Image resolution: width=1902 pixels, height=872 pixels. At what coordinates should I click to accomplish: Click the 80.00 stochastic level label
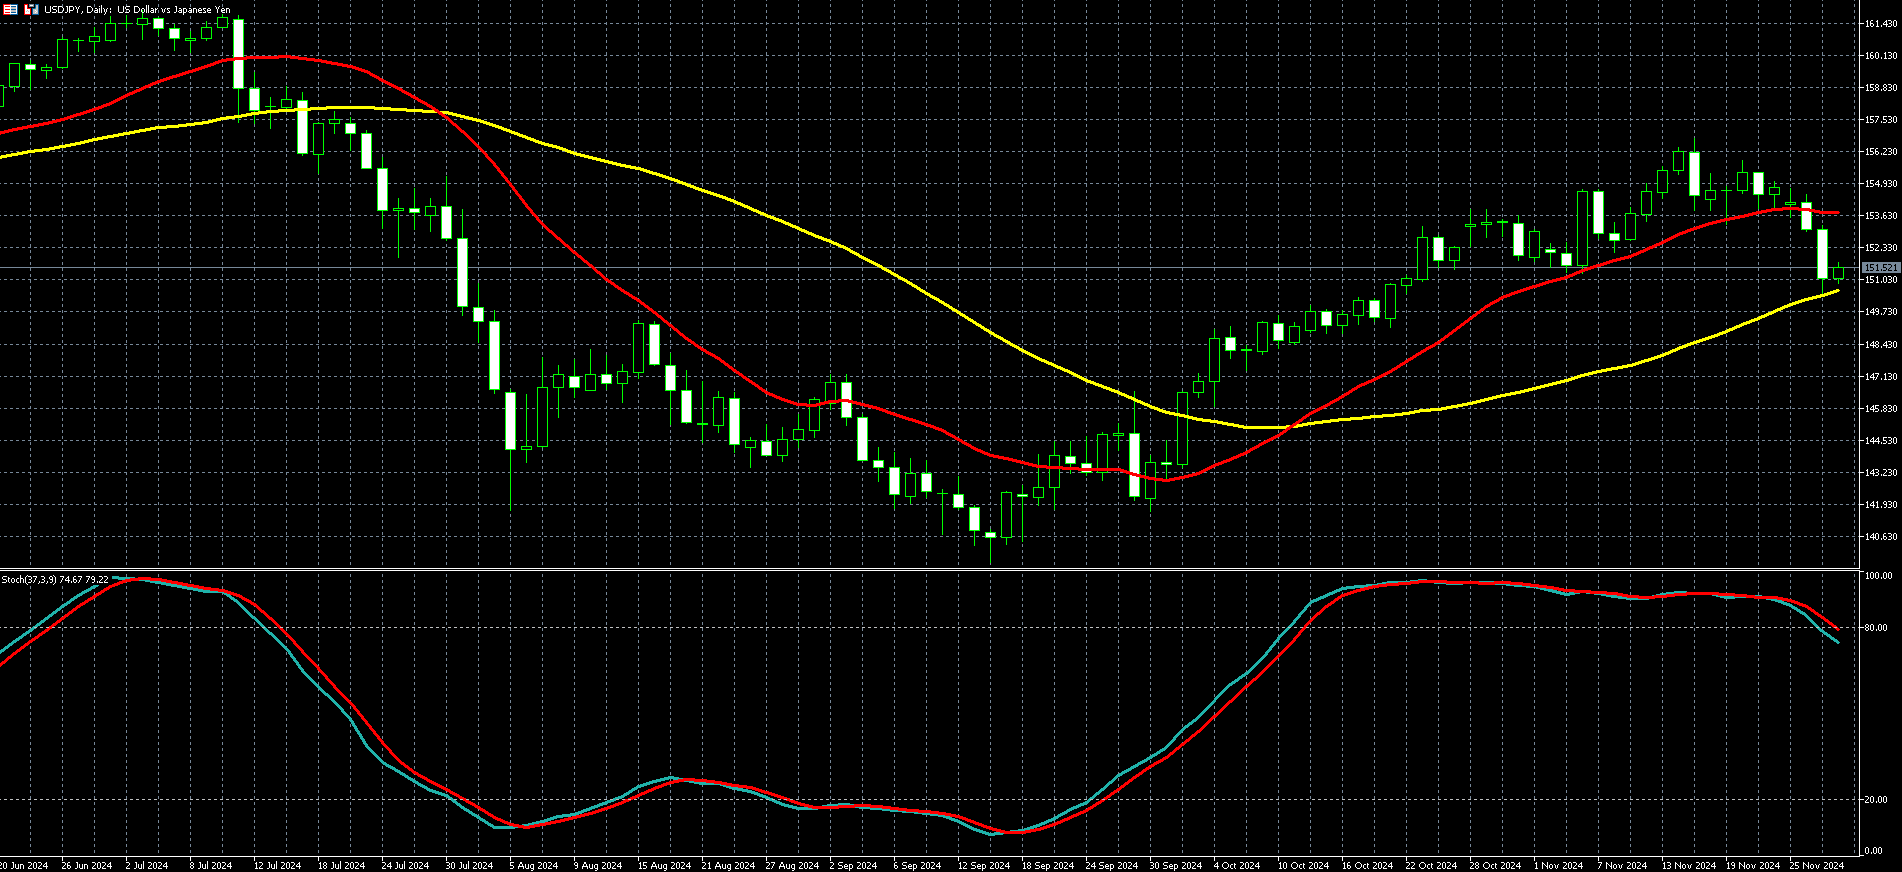pyautogui.click(x=1876, y=628)
